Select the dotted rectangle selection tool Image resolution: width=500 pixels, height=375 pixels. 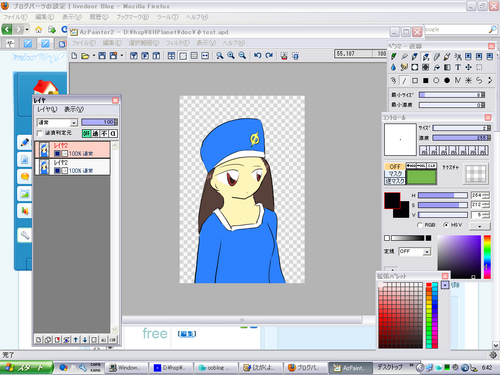(x=479, y=67)
